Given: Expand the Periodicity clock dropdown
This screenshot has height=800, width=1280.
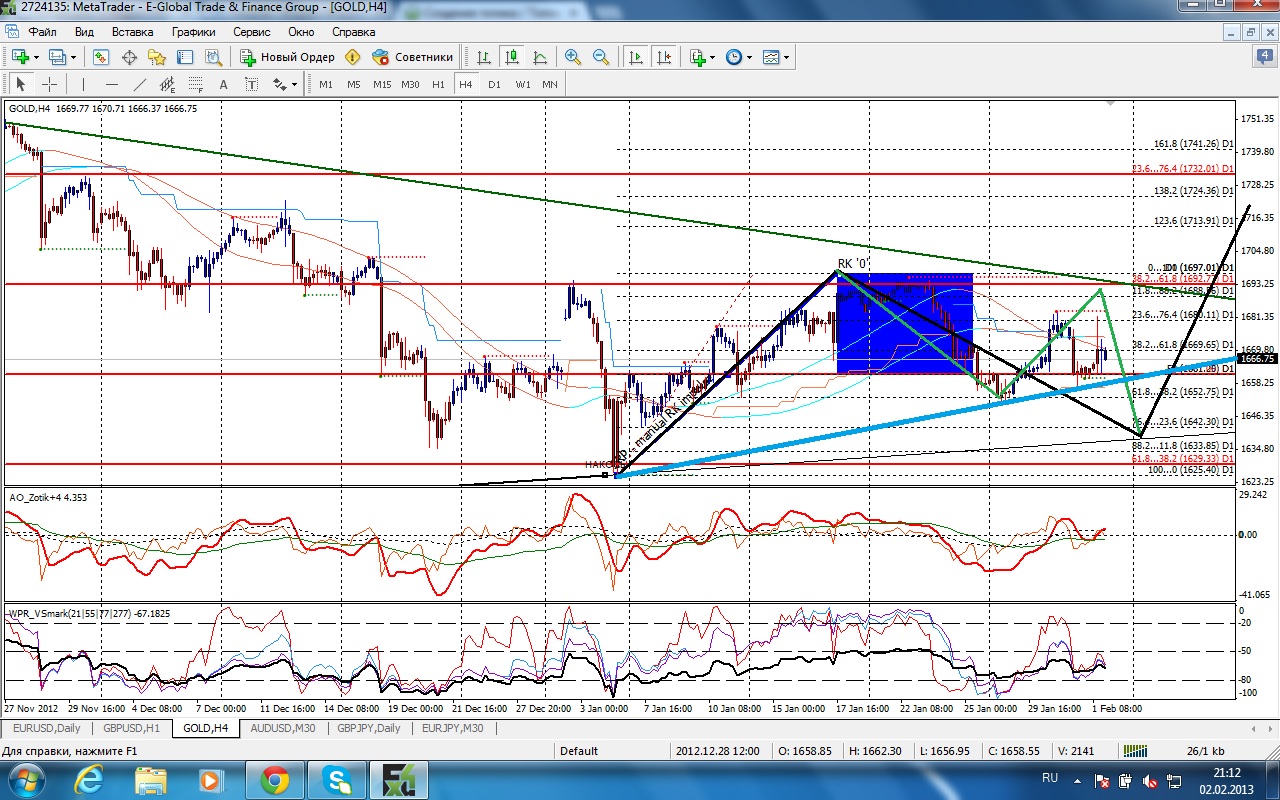Looking at the screenshot, I should [x=750, y=57].
